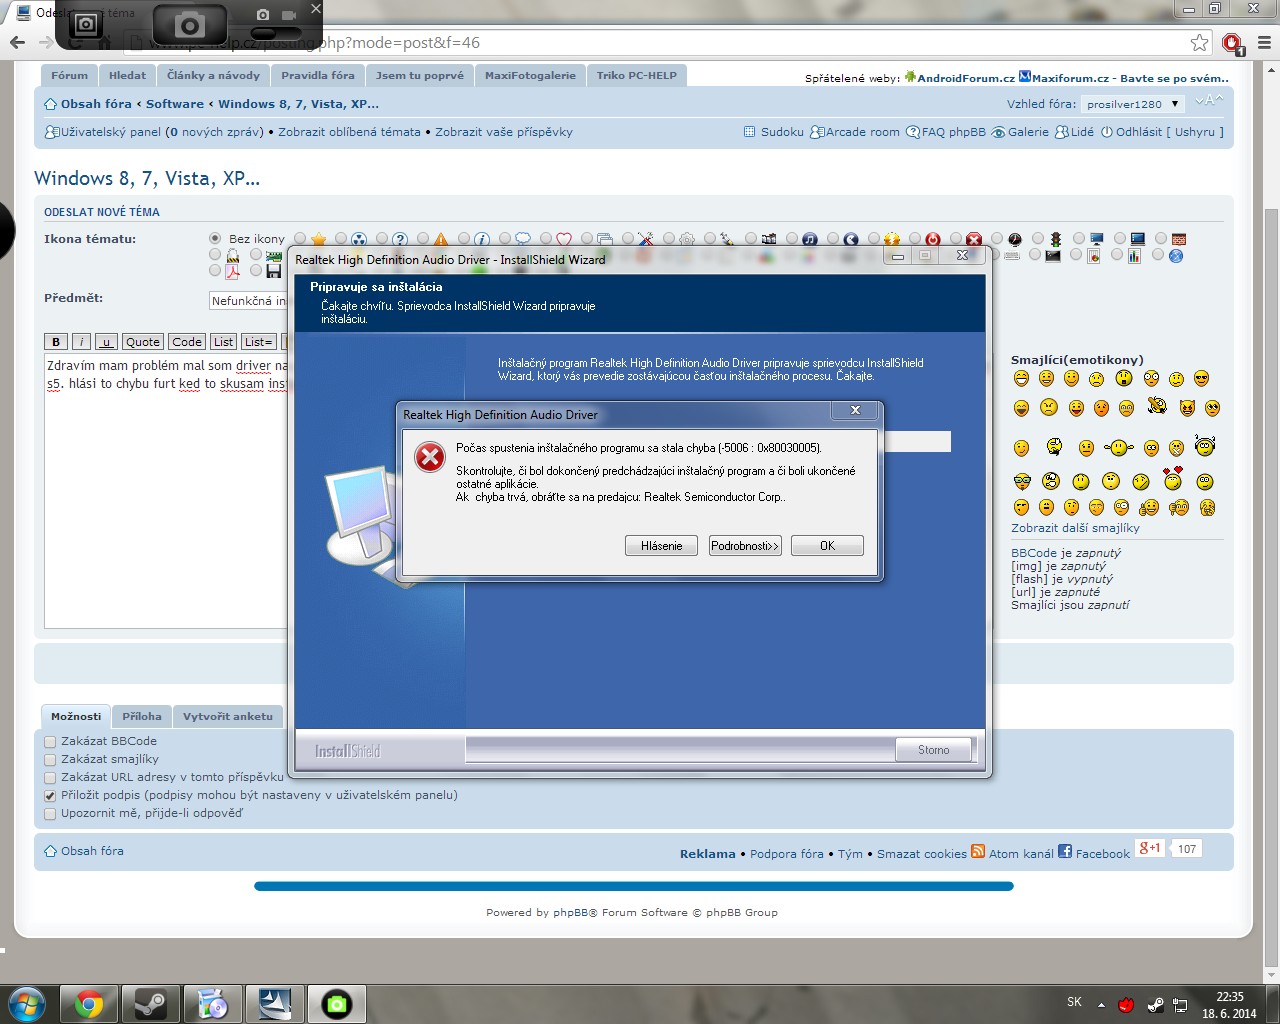Viewport: 1280px width, 1024px height.
Task: Insert the smiley holding a baseball bat
Action: click(1157, 404)
